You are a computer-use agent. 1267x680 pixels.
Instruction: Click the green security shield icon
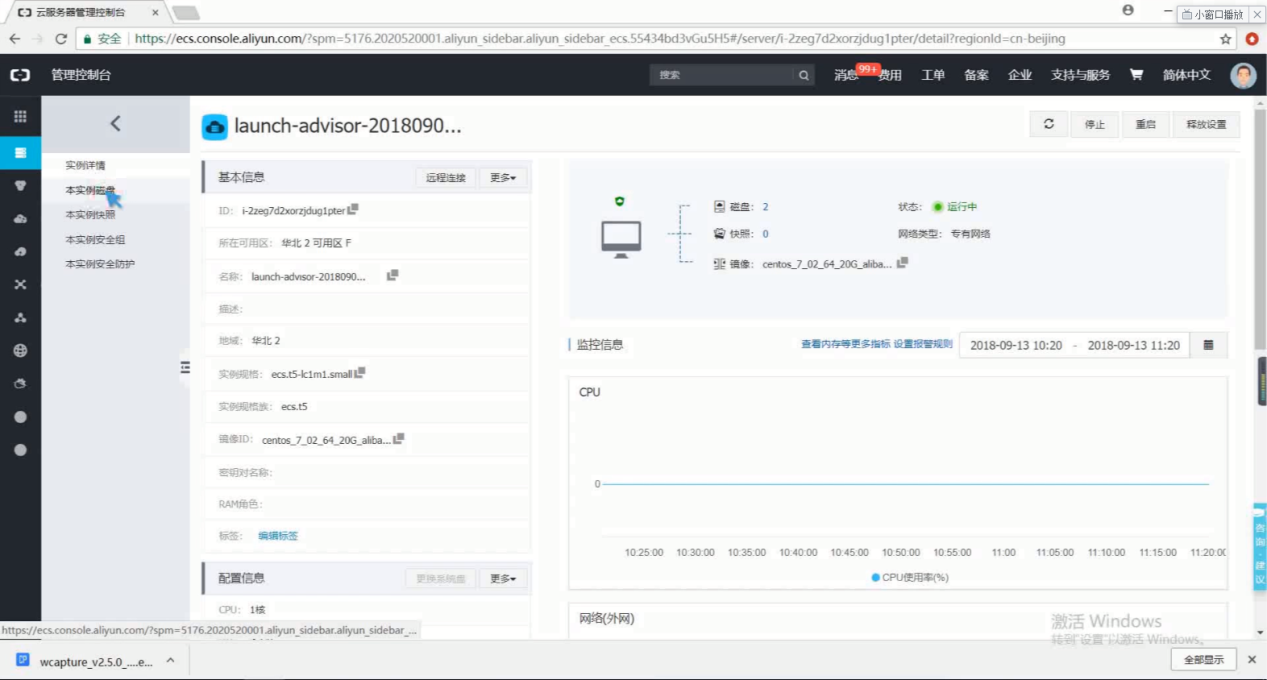click(620, 201)
